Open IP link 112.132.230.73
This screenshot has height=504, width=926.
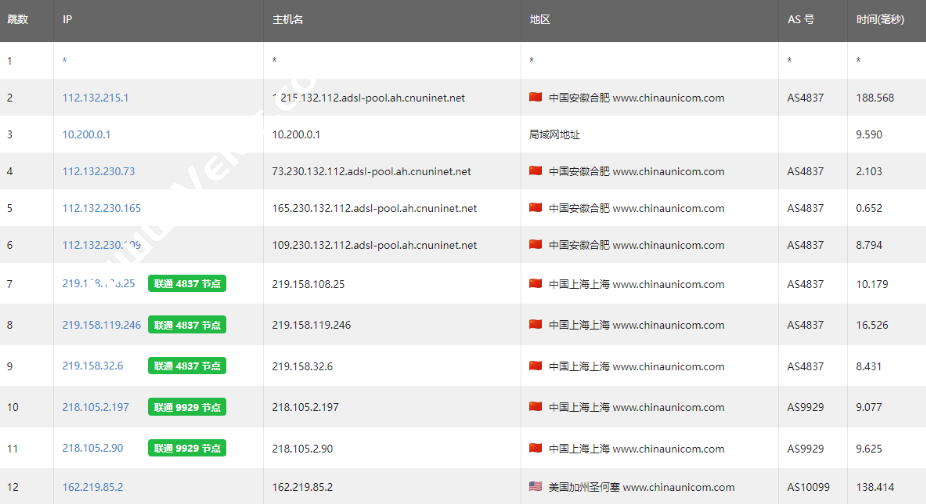98,171
